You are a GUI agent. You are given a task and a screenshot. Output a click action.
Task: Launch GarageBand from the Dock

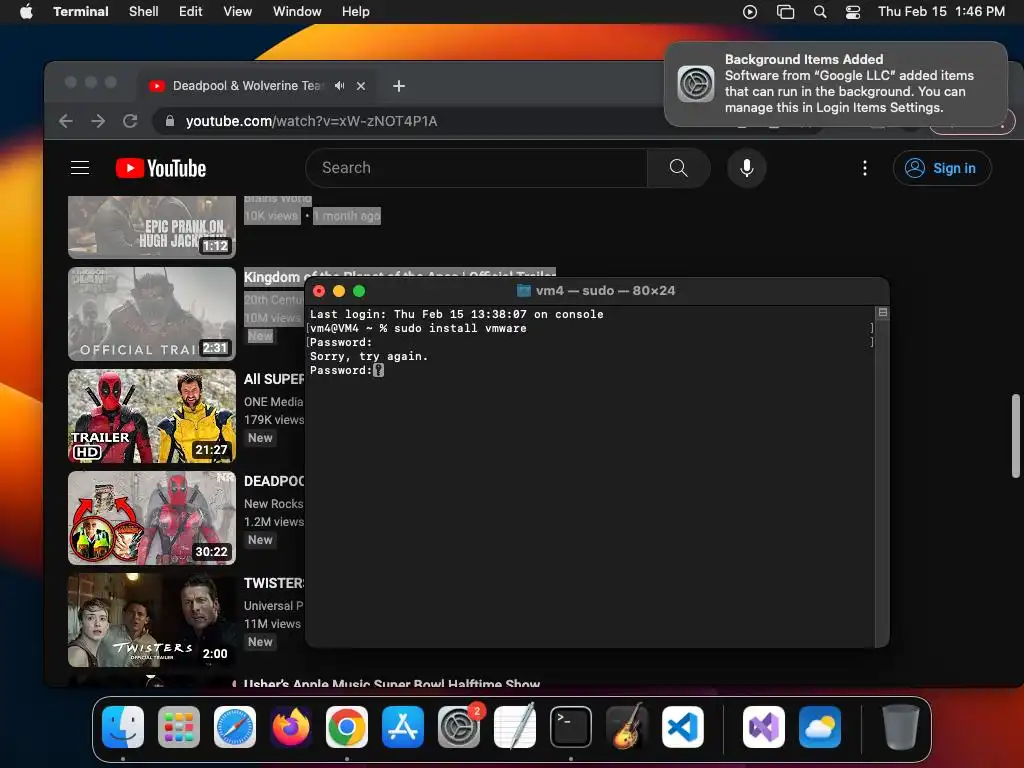point(627,727)
